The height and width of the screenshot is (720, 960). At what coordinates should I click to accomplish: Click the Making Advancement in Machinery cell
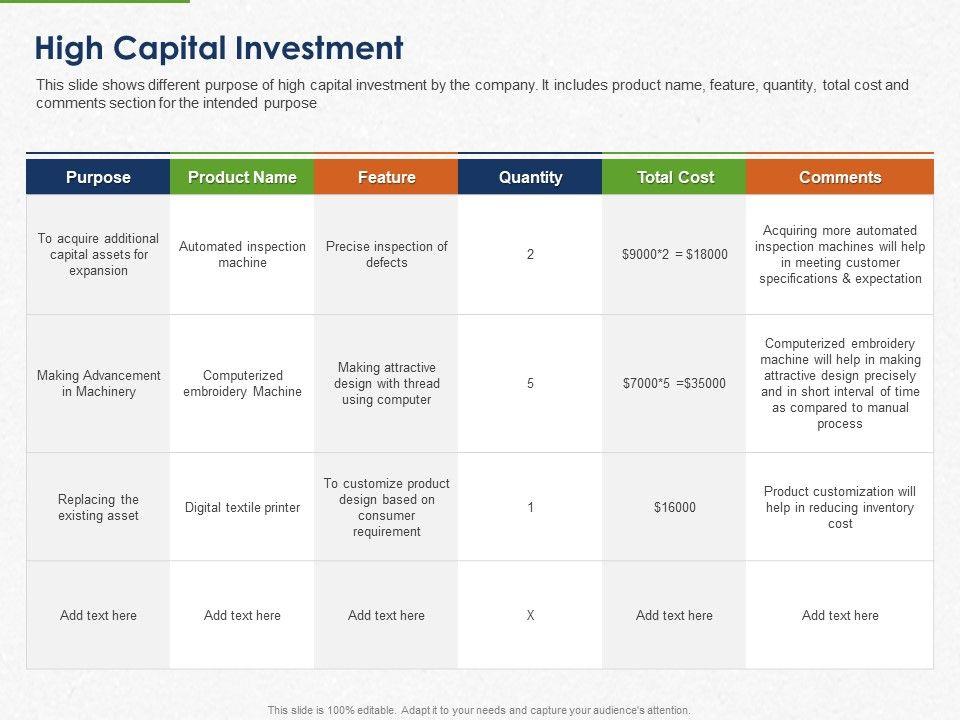(x=98, y=384)
